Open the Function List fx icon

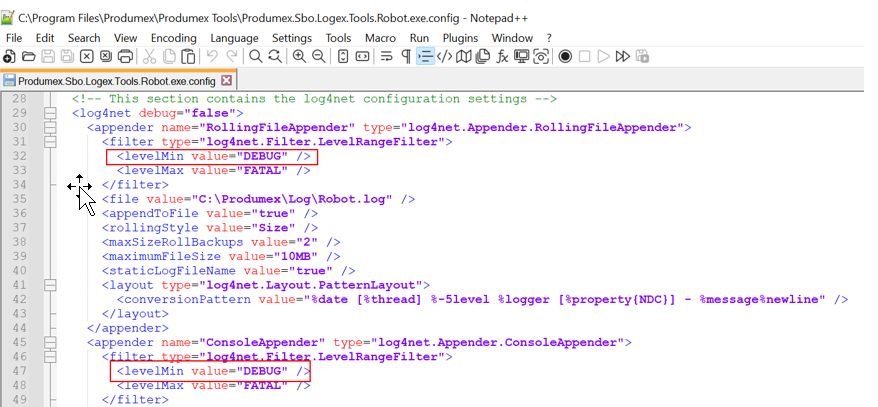tap(503, 57)
